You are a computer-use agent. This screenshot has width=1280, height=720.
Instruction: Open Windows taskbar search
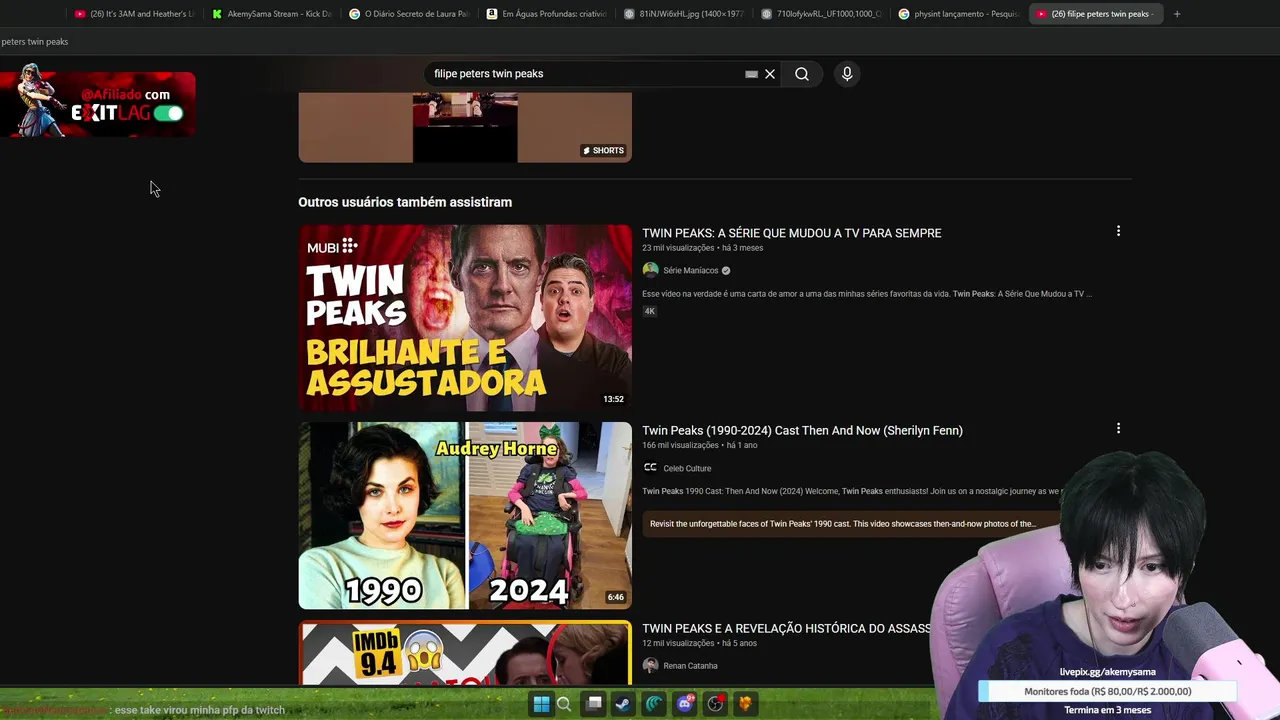tap(564, 704)
